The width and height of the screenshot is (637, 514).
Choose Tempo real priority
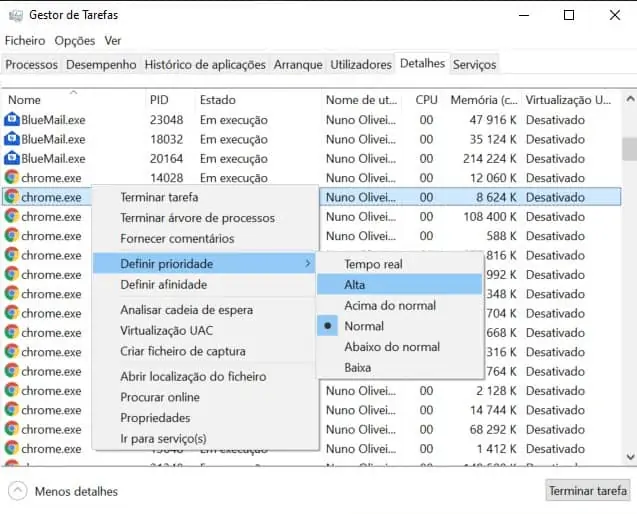coord(373,264)
